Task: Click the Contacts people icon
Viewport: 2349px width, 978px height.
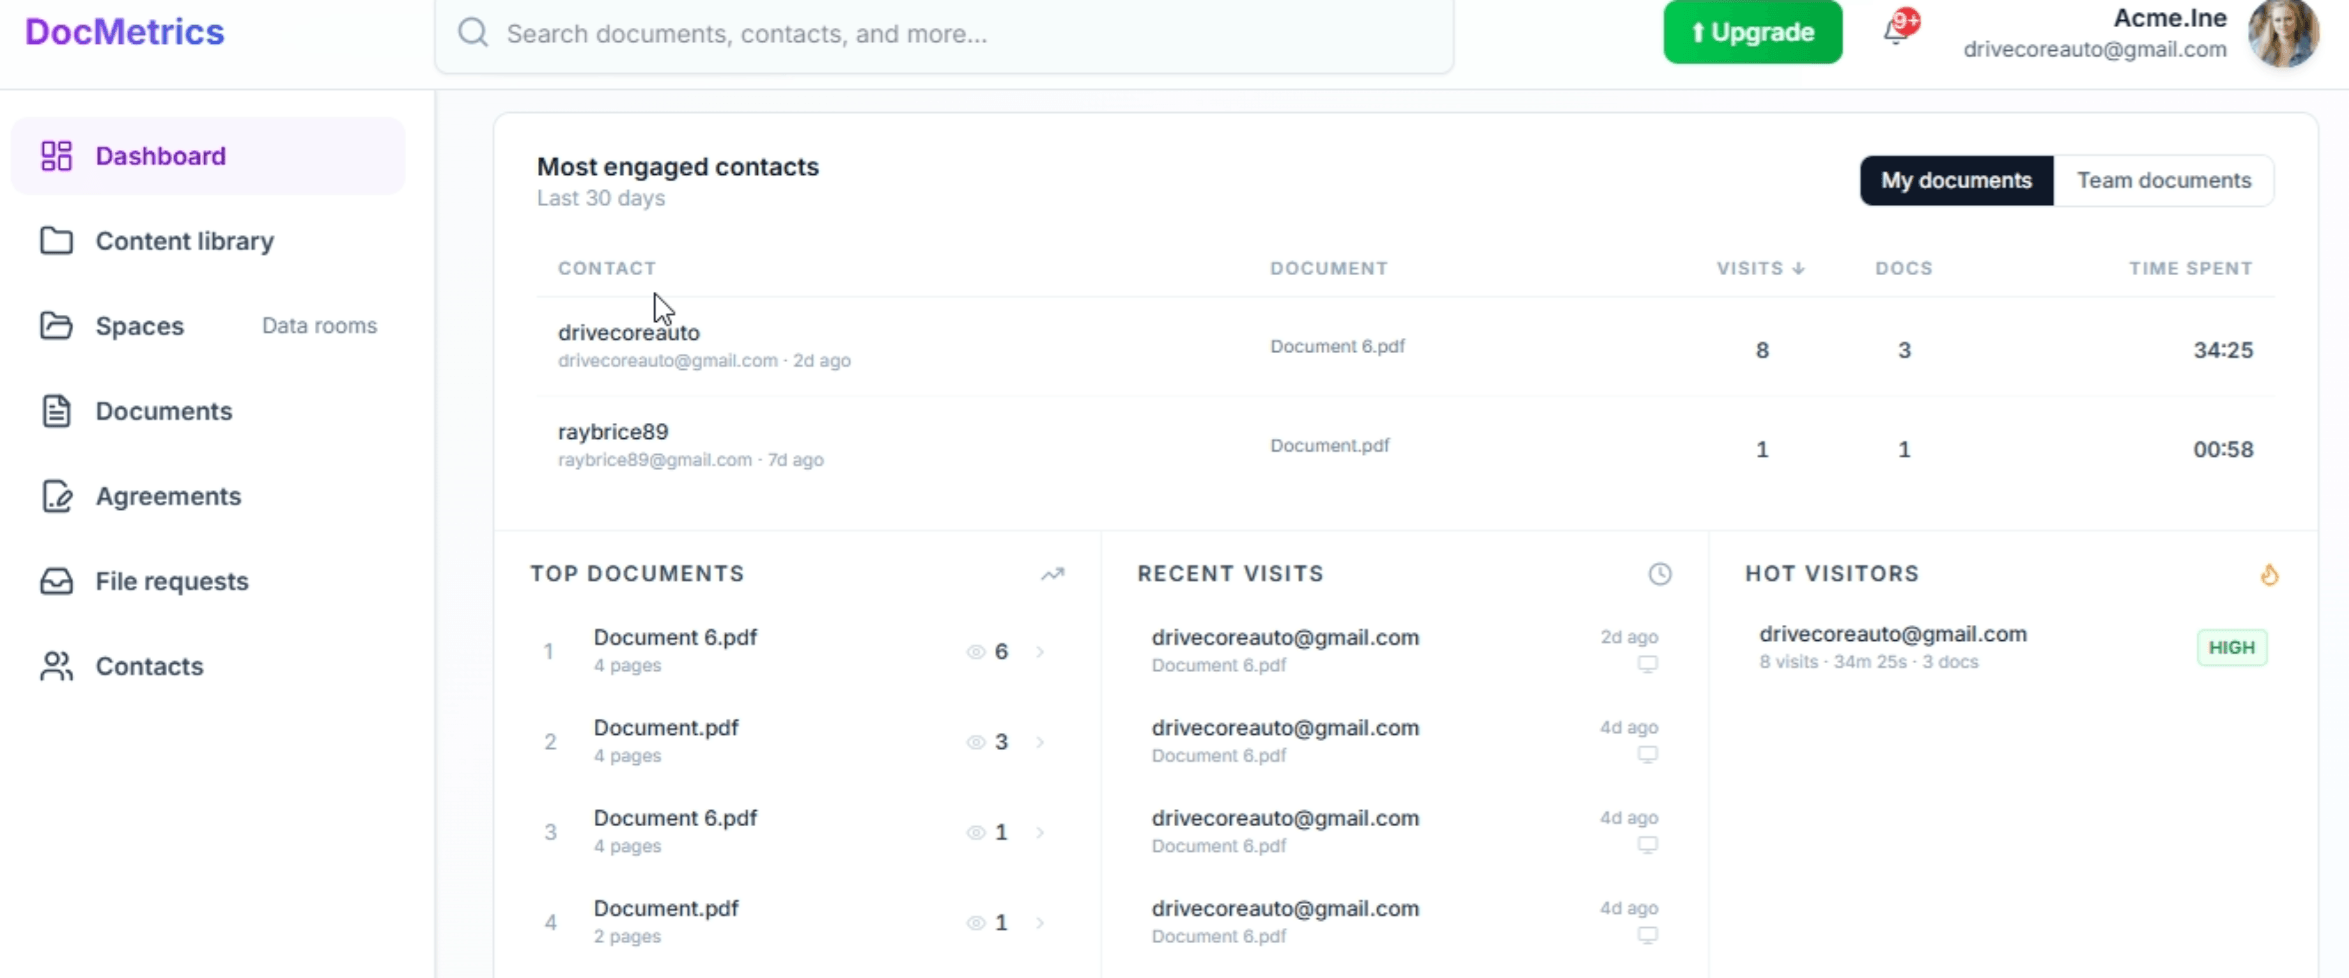Action: [x=55, y=666]
